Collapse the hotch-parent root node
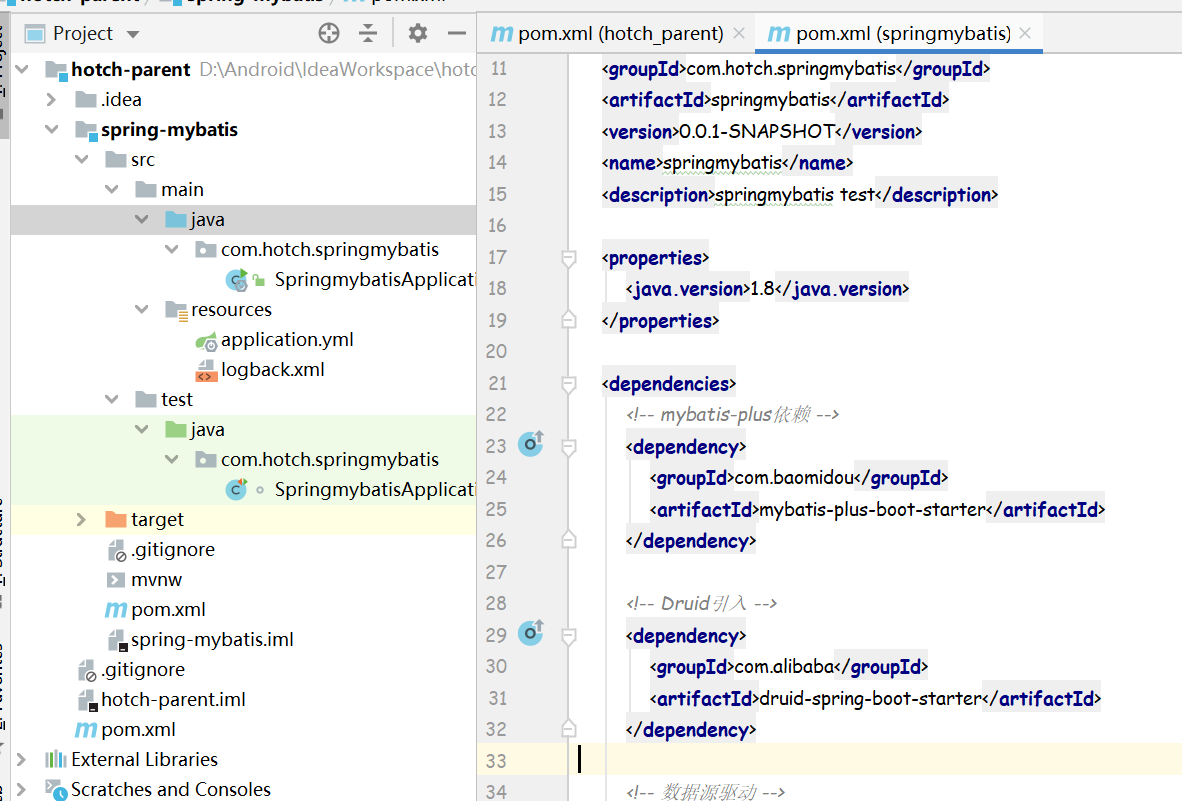The width and height of the screenshot is (1182, 801). coord(22,69)
